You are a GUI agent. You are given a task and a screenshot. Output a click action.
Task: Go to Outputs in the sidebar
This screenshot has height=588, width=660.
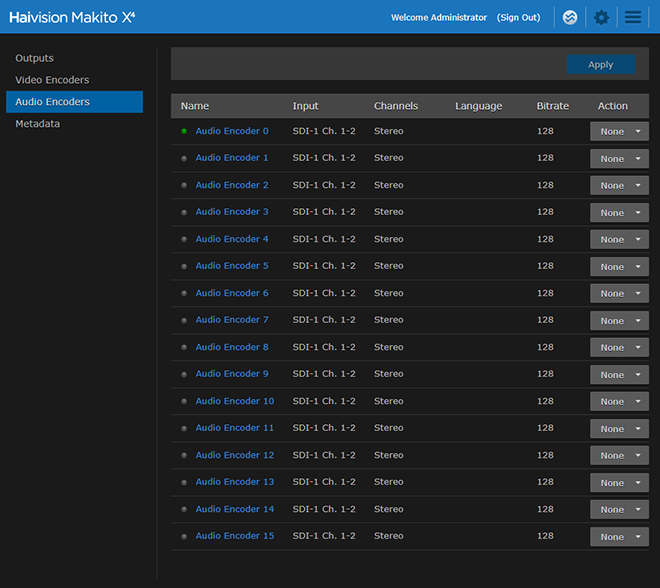tap(35, 58)
